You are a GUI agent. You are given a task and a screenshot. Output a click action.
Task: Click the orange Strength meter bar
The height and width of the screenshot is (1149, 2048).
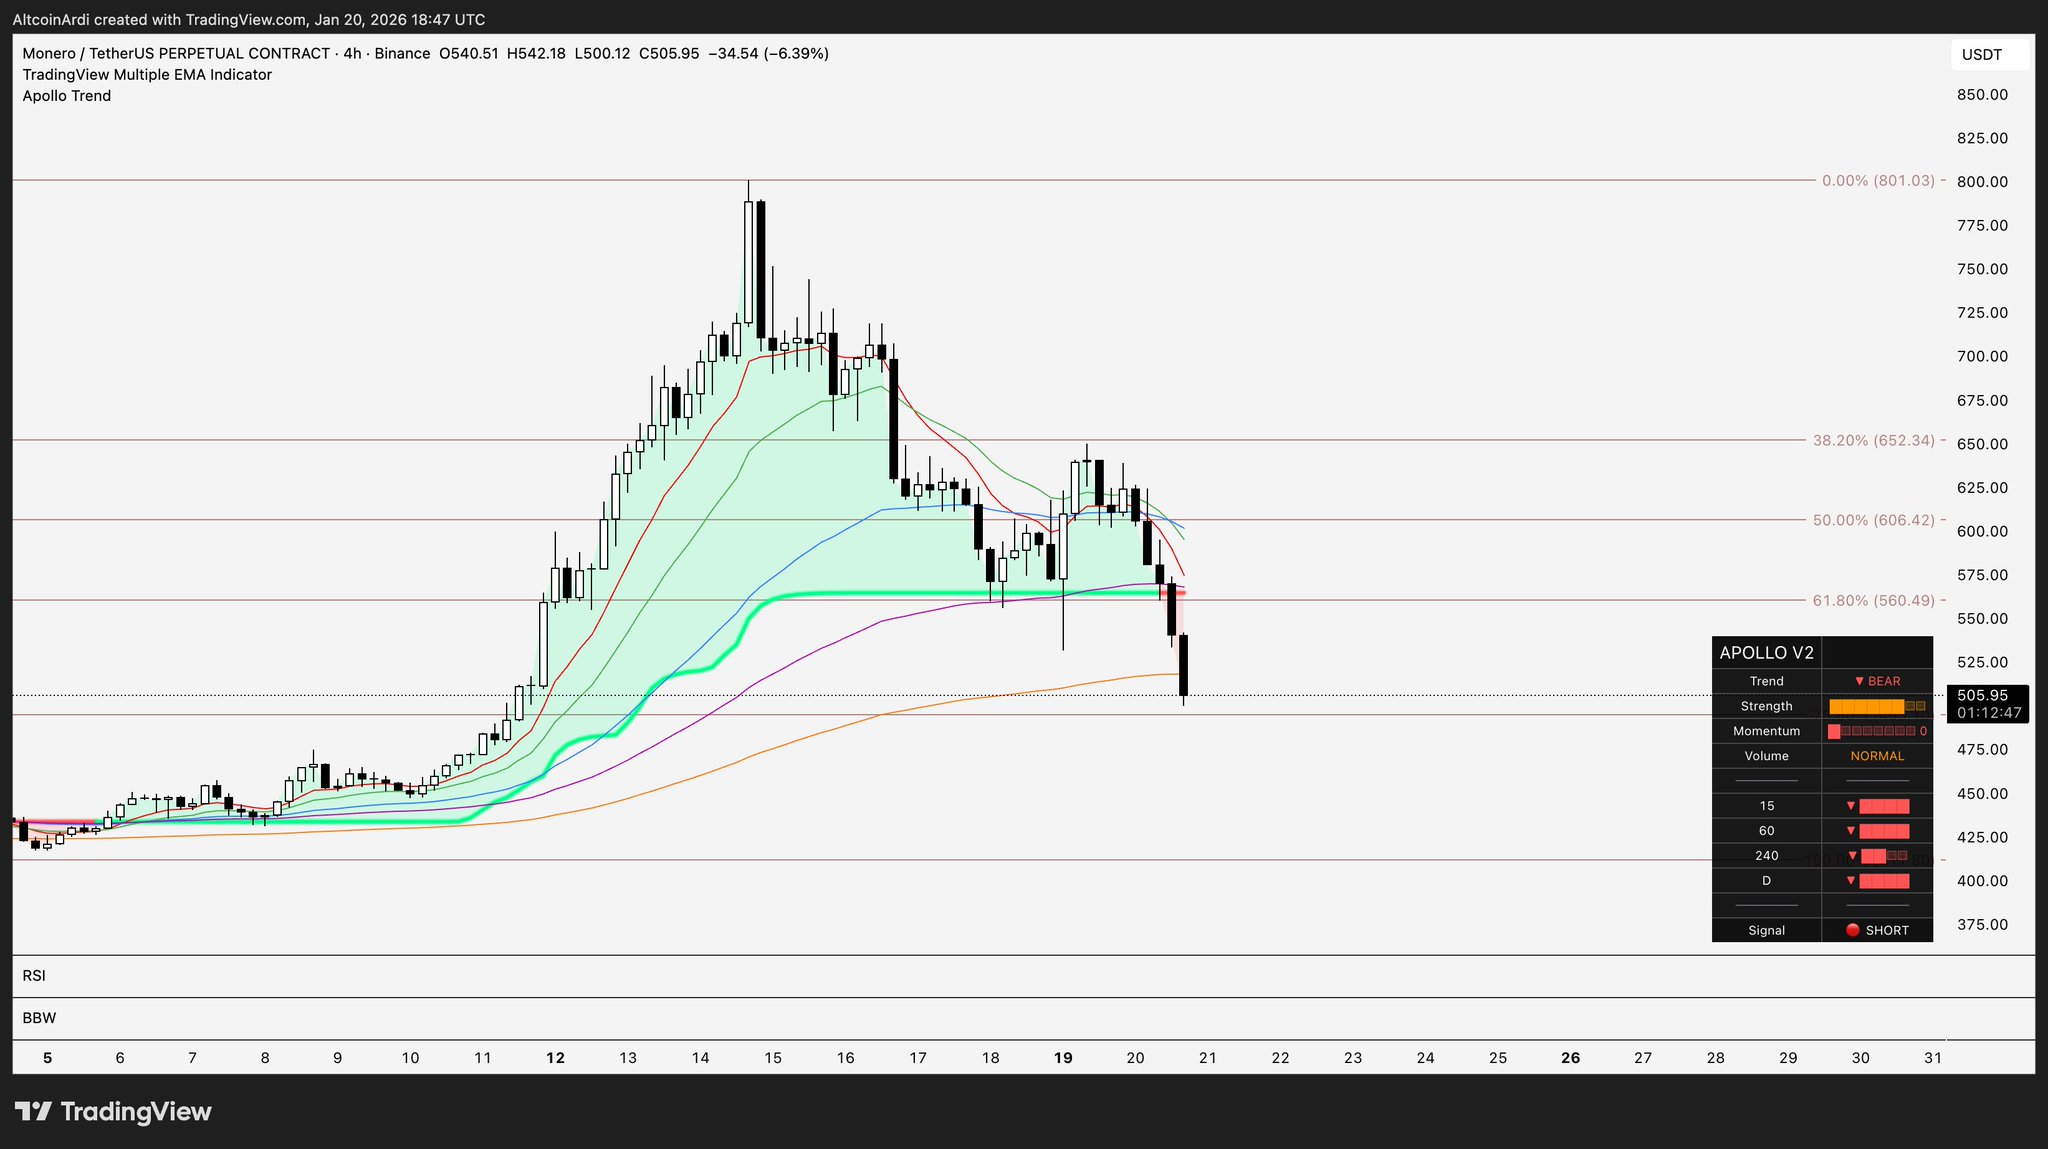1866,706
